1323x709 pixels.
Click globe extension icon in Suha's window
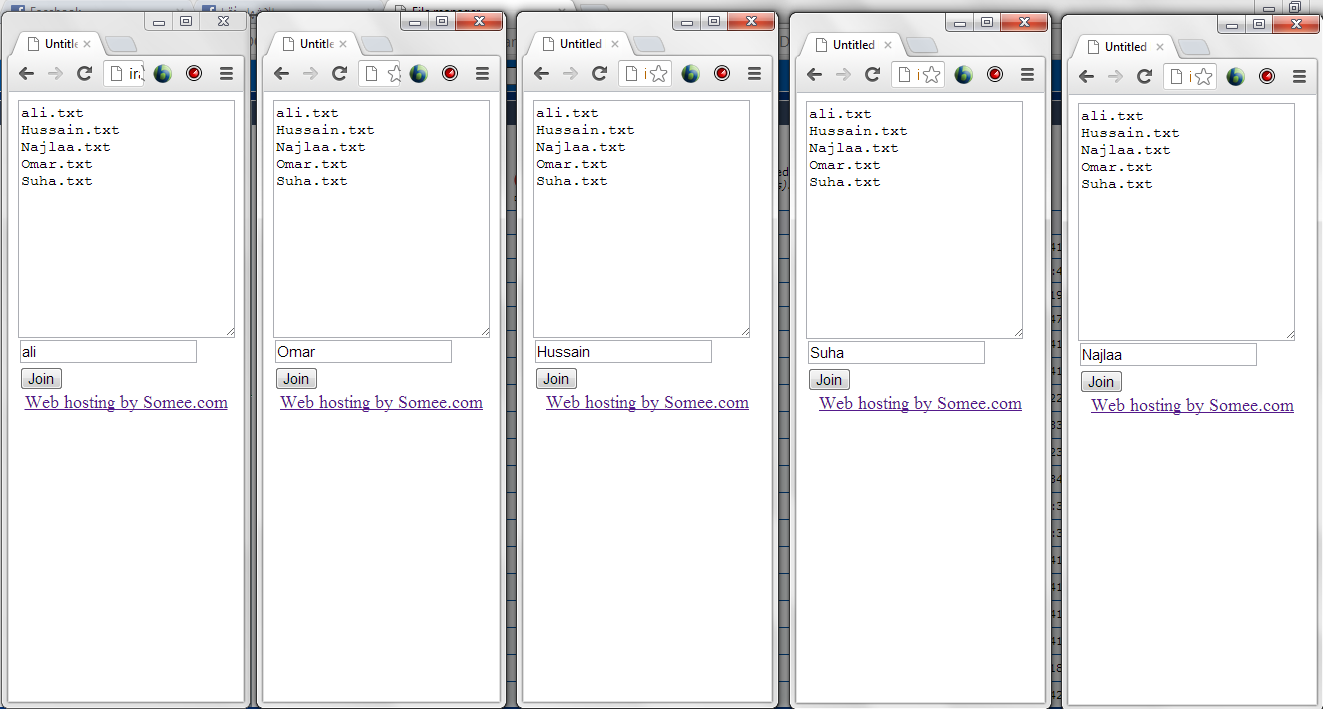pos(963,75)
